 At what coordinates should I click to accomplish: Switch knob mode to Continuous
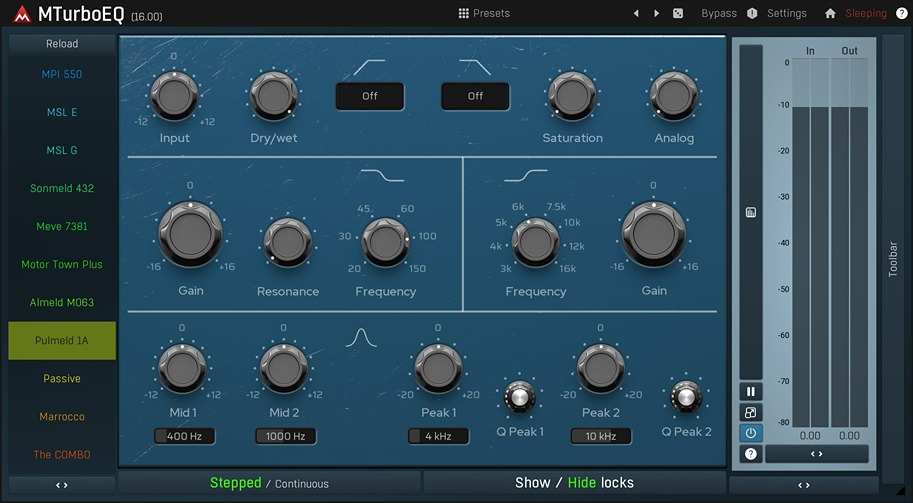pos(301,484)
